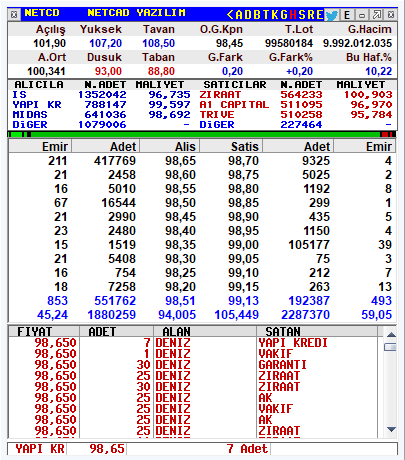The height and width of the screenshot is (460, 405).
Task: Click the E button in title bar
Action: point(347,15)
